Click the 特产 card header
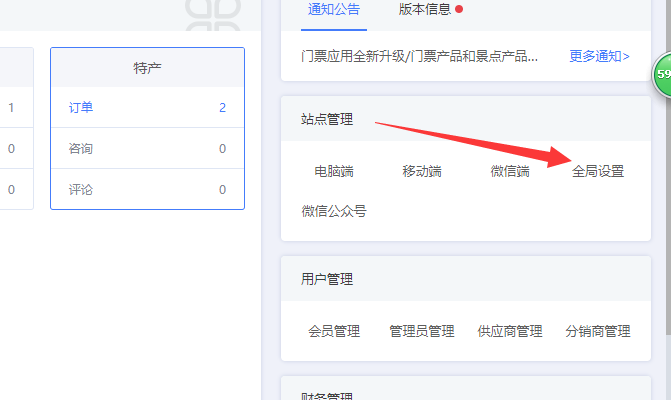Screen dimensions: 671x400 pos(147,68)
